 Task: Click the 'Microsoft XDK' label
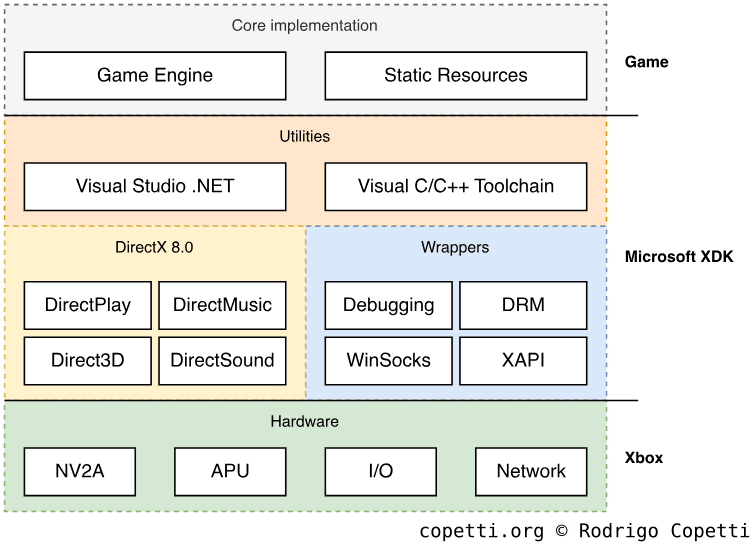679,256
